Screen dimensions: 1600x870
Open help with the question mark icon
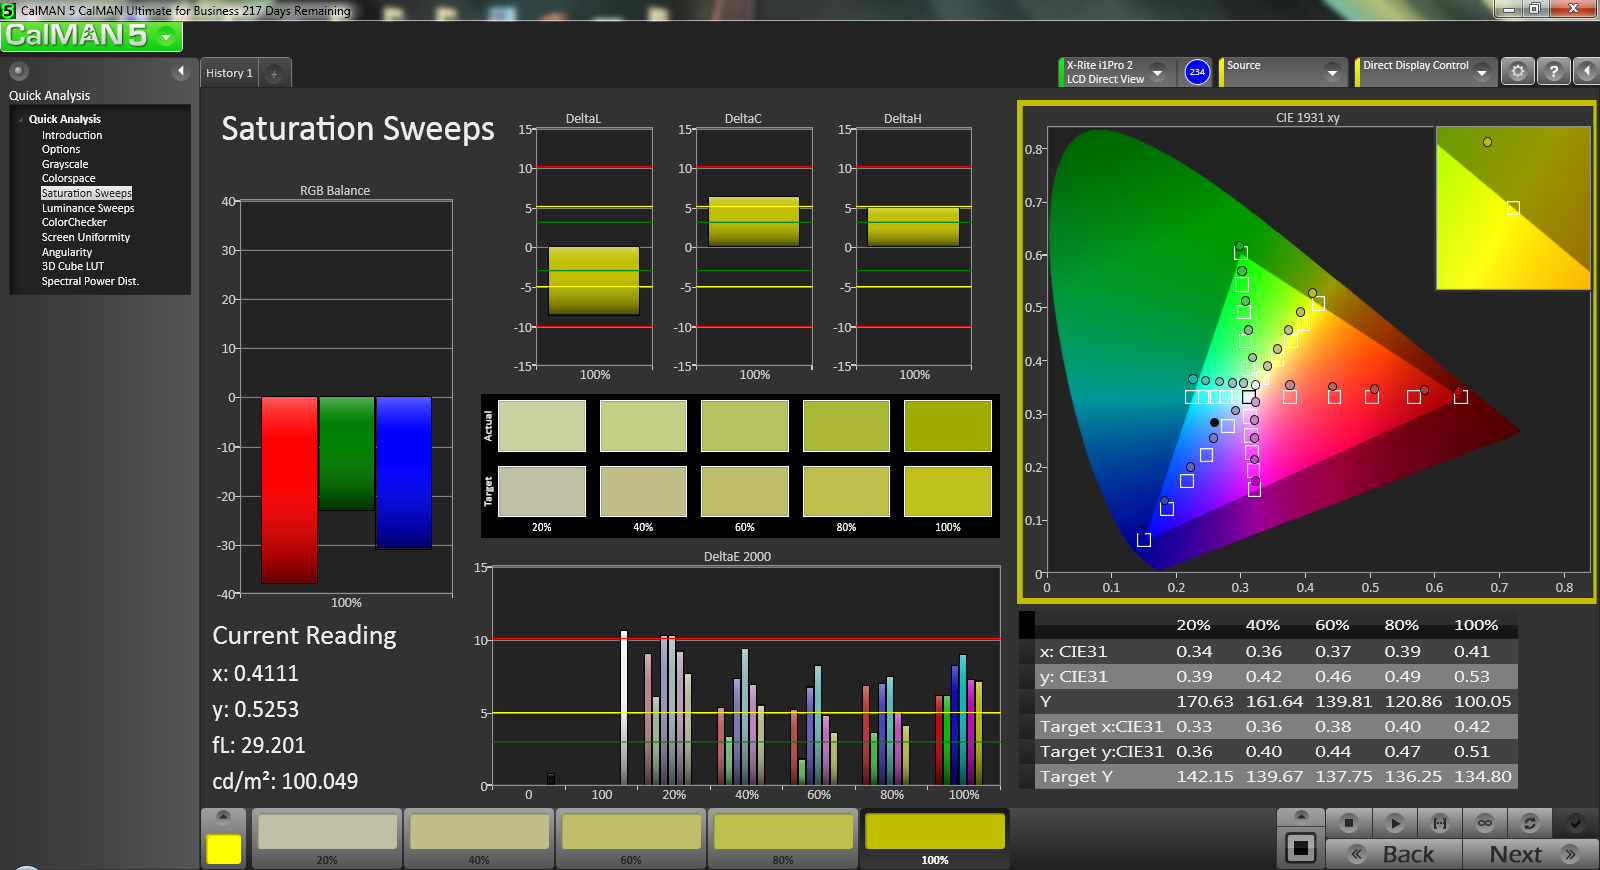coord(1553,72)
